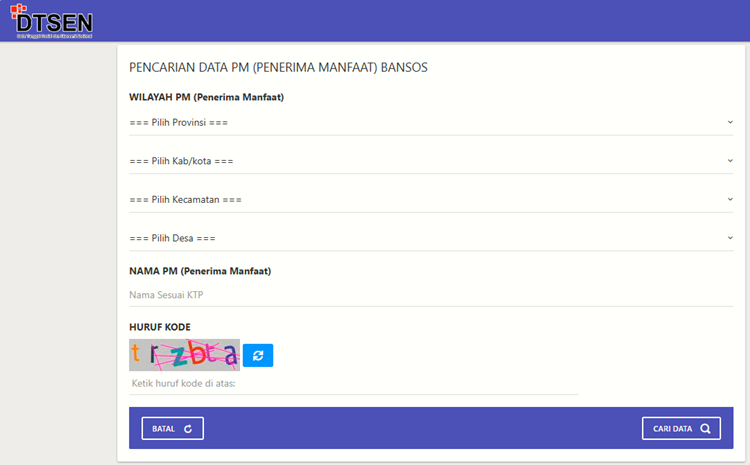This screenshot has height=465, width=750.
Task: Refresh the captcha code image
Action: [258, 355]
